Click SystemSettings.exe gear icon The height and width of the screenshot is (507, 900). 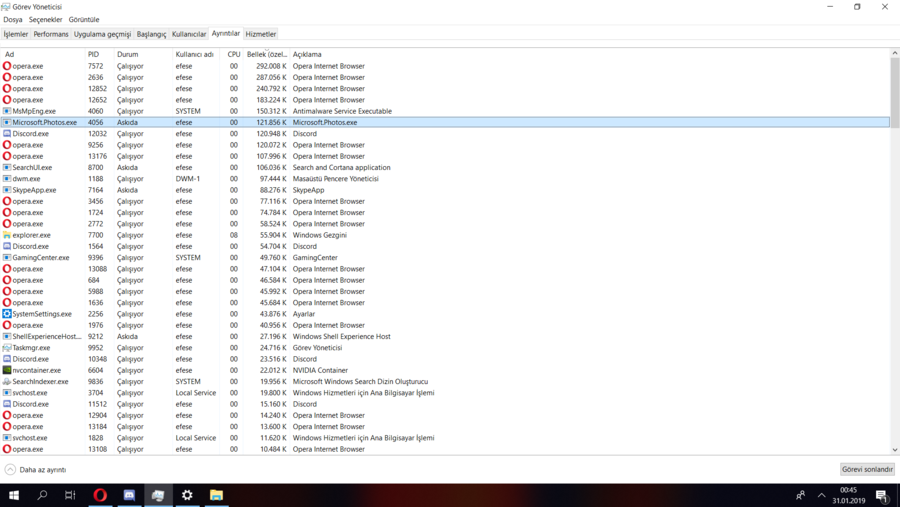tap(7, 314)
